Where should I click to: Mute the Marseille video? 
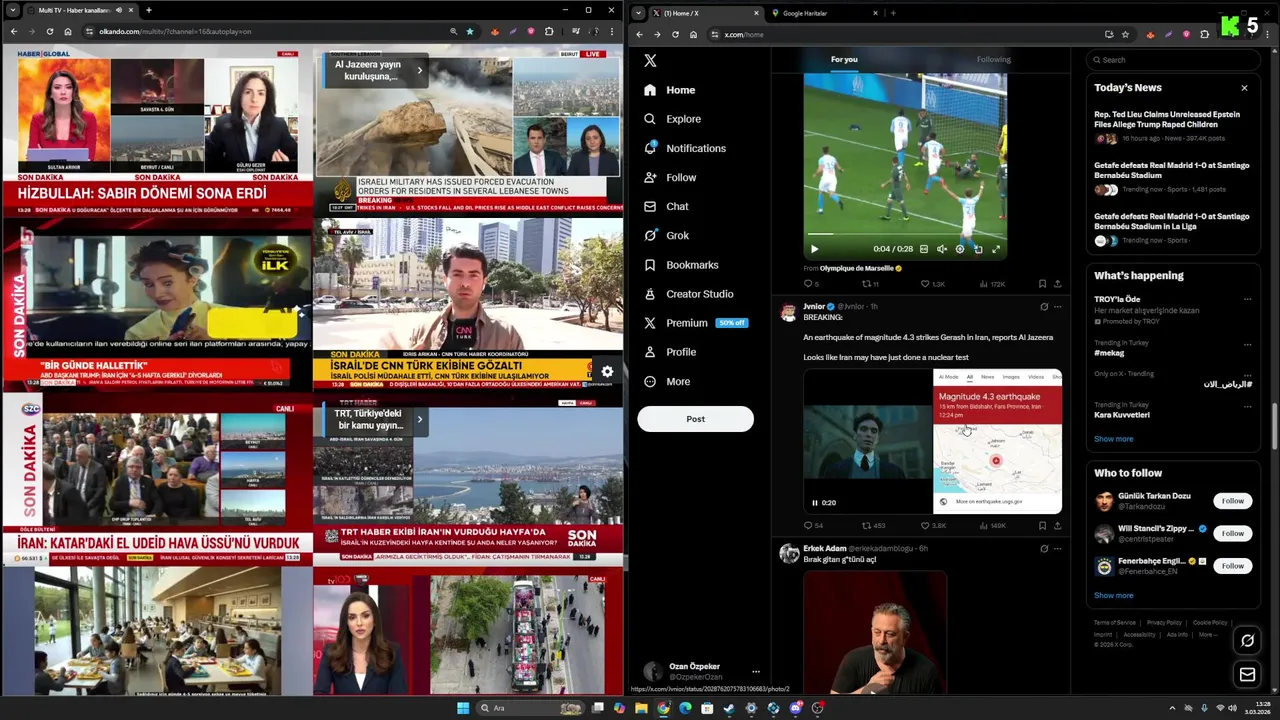(x=941, y=249)
